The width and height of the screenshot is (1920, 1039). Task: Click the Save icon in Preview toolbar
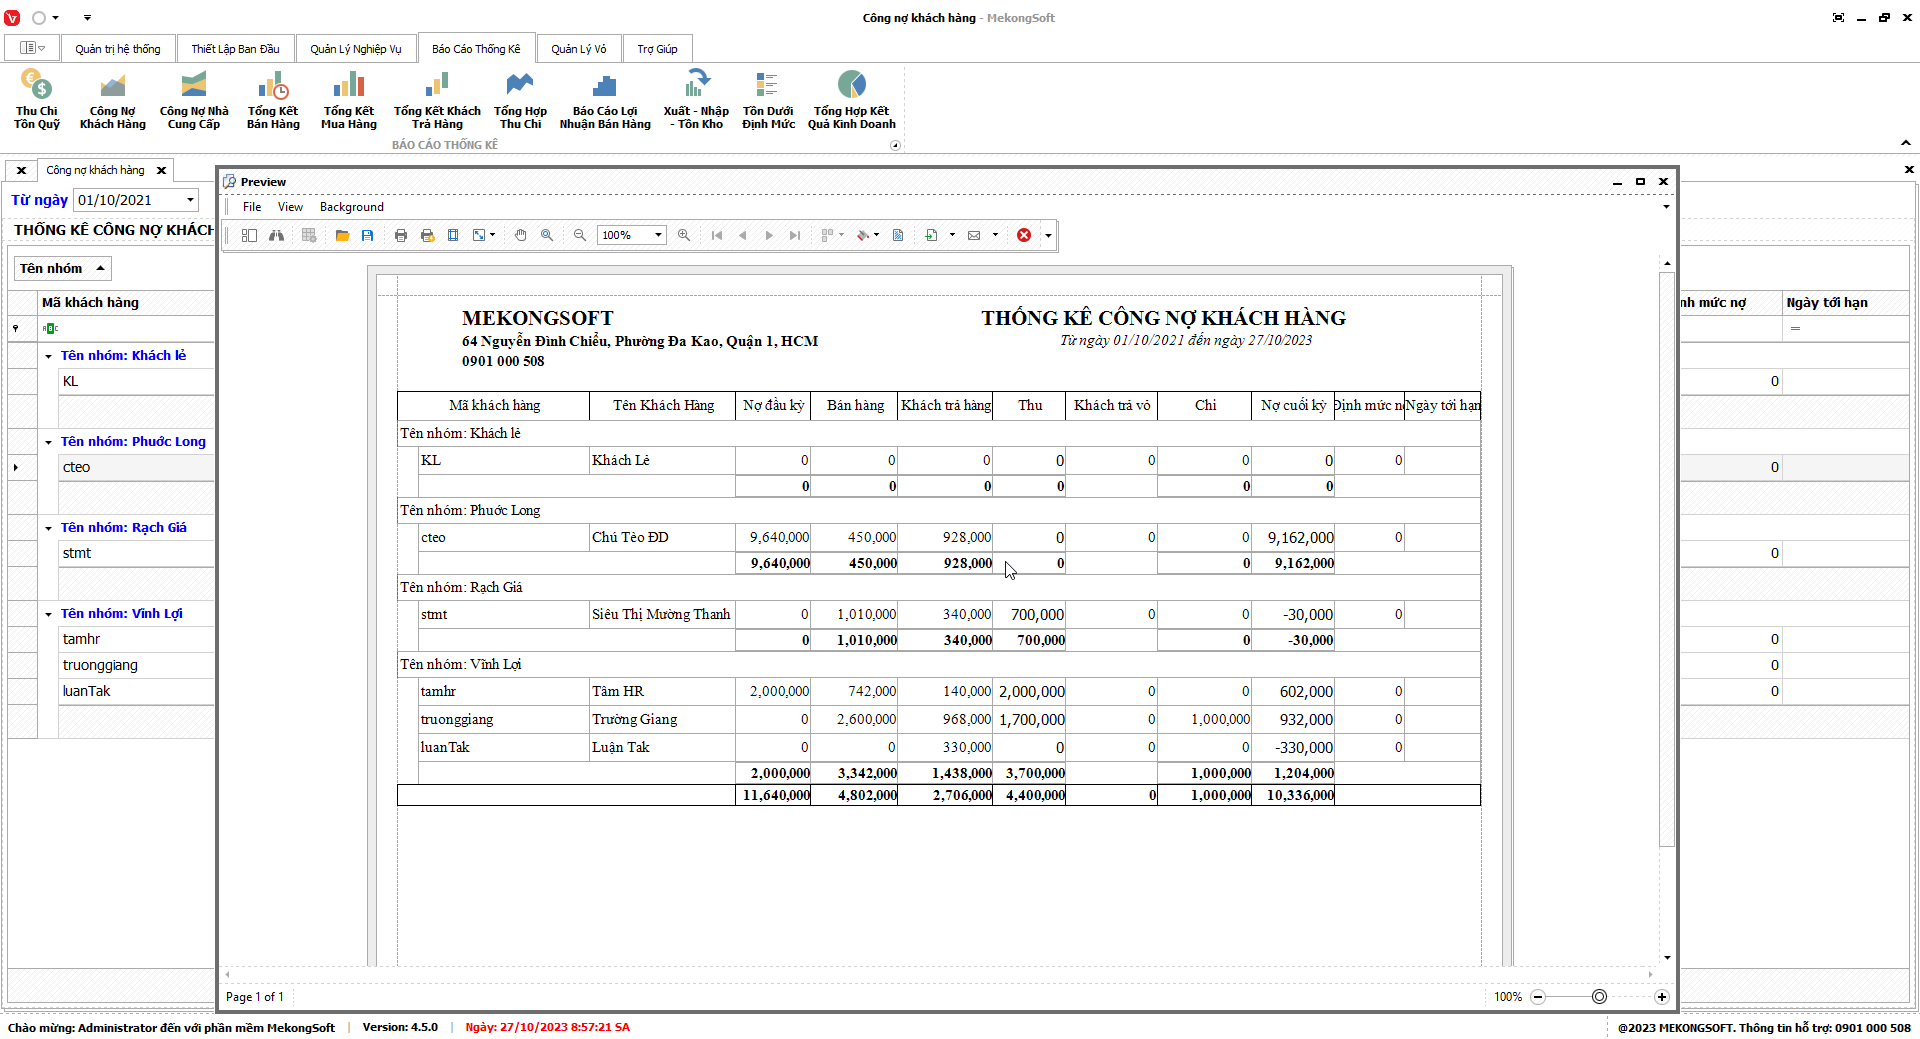[x=368, y=235]
